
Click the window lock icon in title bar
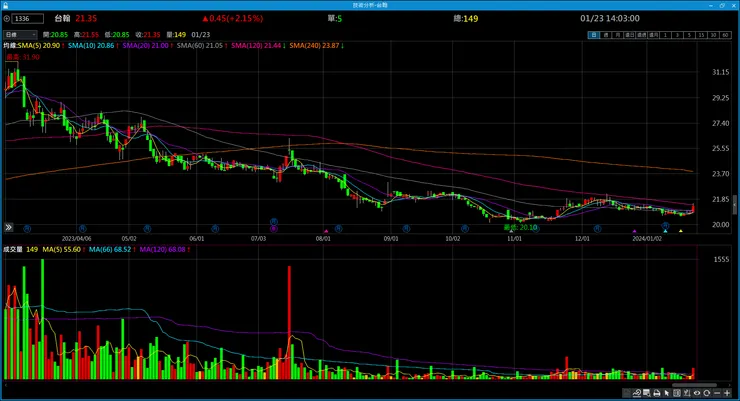[6, 5]
